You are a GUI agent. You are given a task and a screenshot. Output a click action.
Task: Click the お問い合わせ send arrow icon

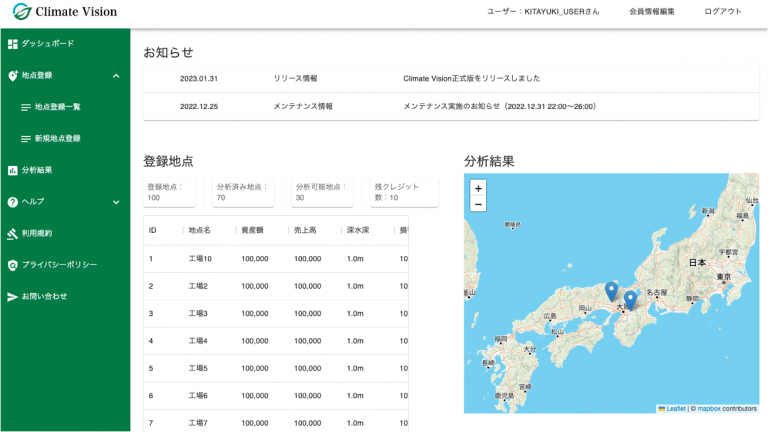point(13,297)
